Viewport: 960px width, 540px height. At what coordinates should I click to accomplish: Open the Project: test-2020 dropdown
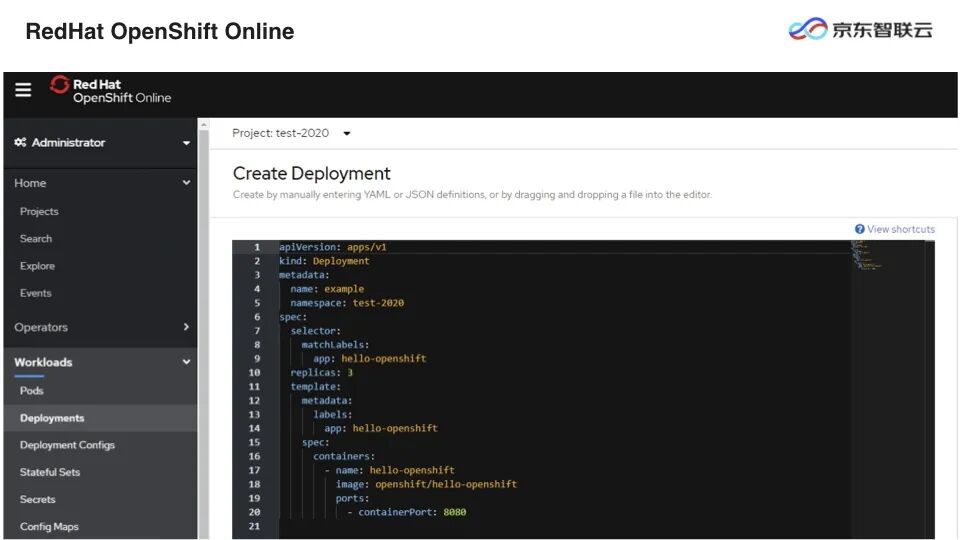coord(291,133)
